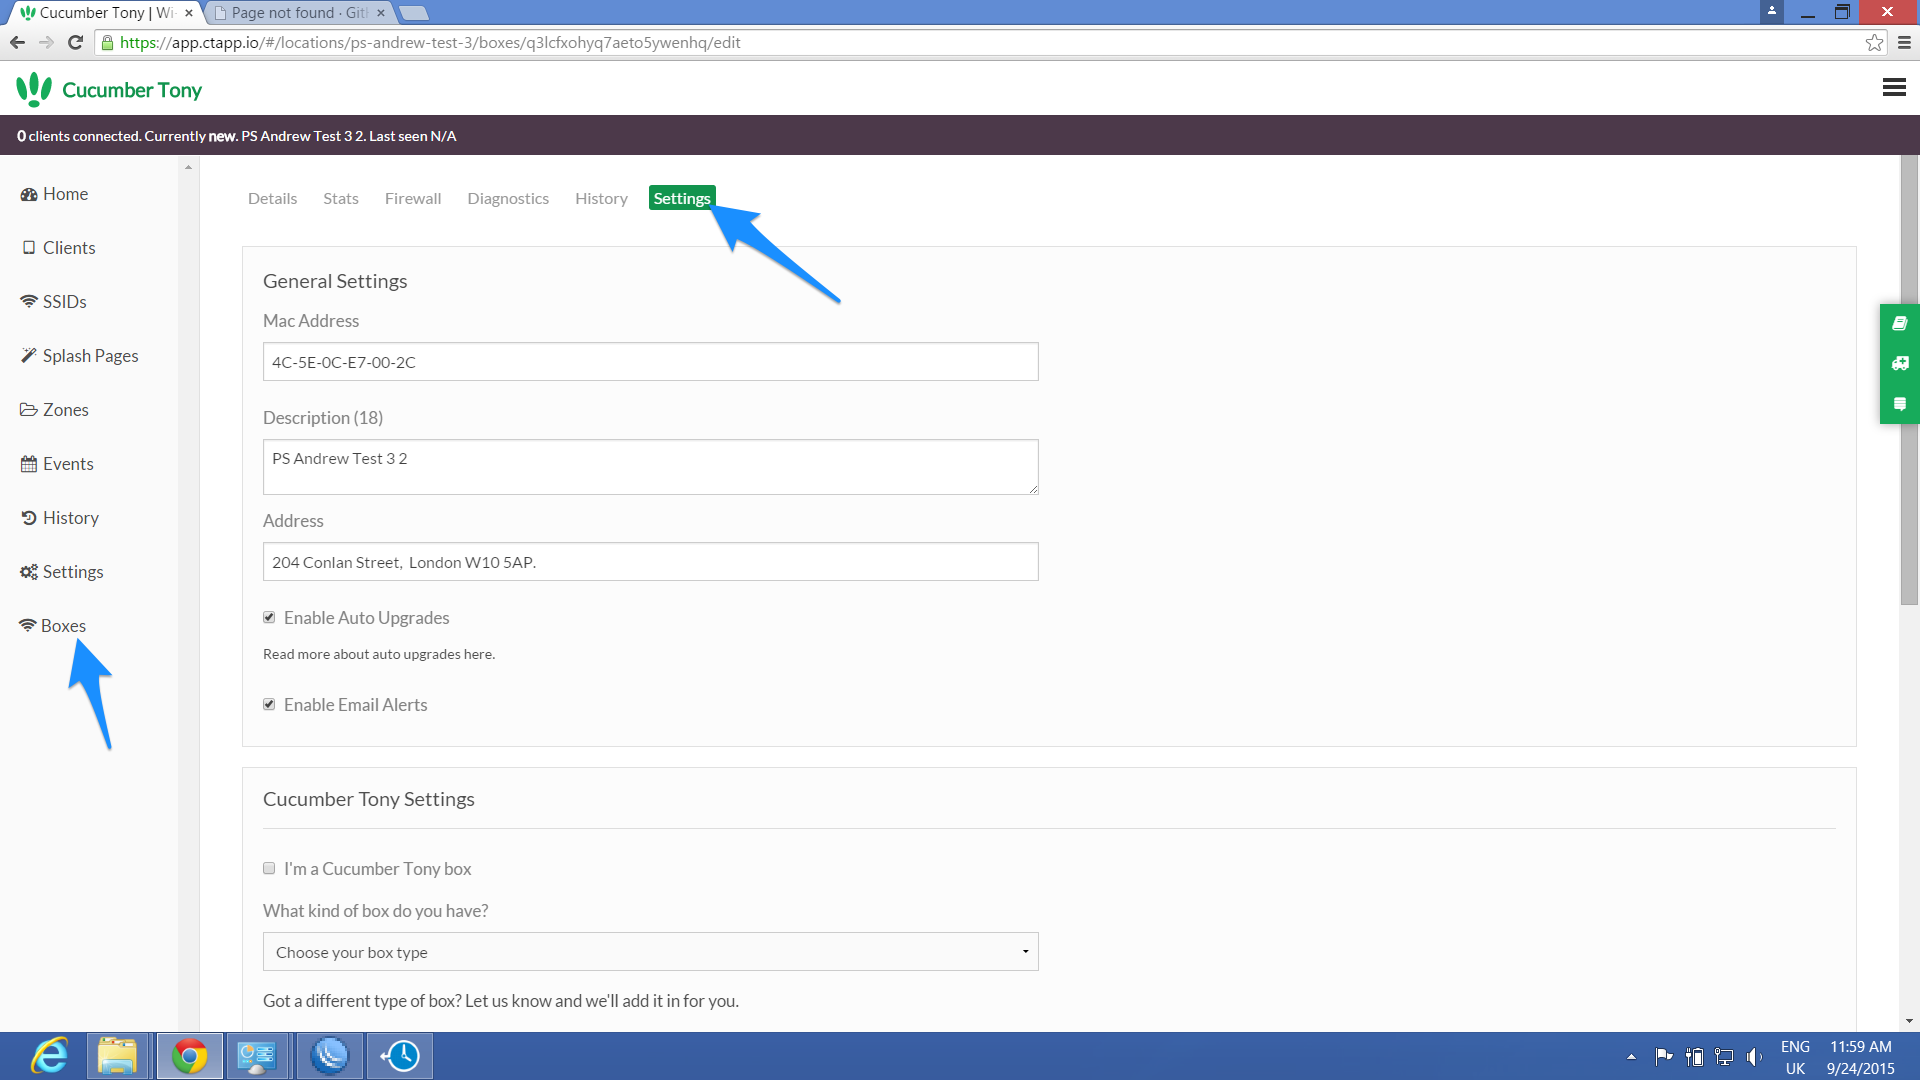1920x1080 pixels.
Task: Switch to the box History tab
Action: point(601,198)
